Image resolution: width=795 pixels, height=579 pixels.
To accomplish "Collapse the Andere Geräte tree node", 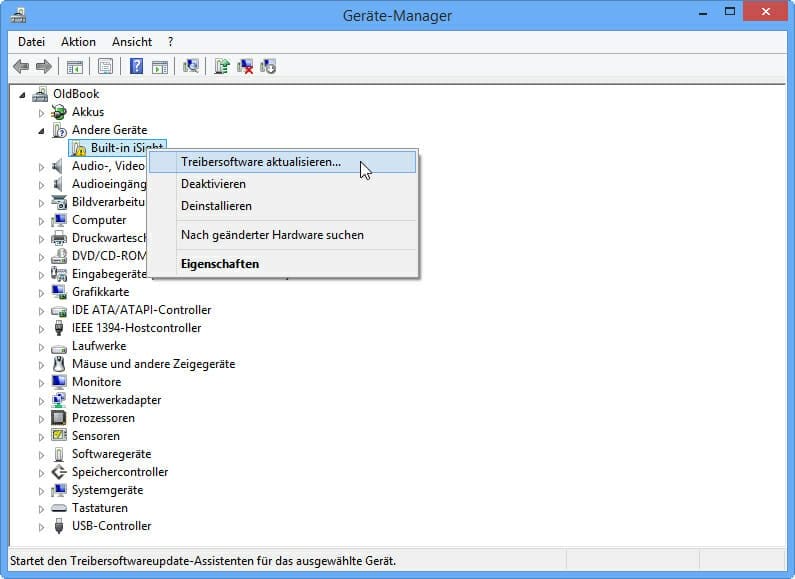I will [41, 130].
